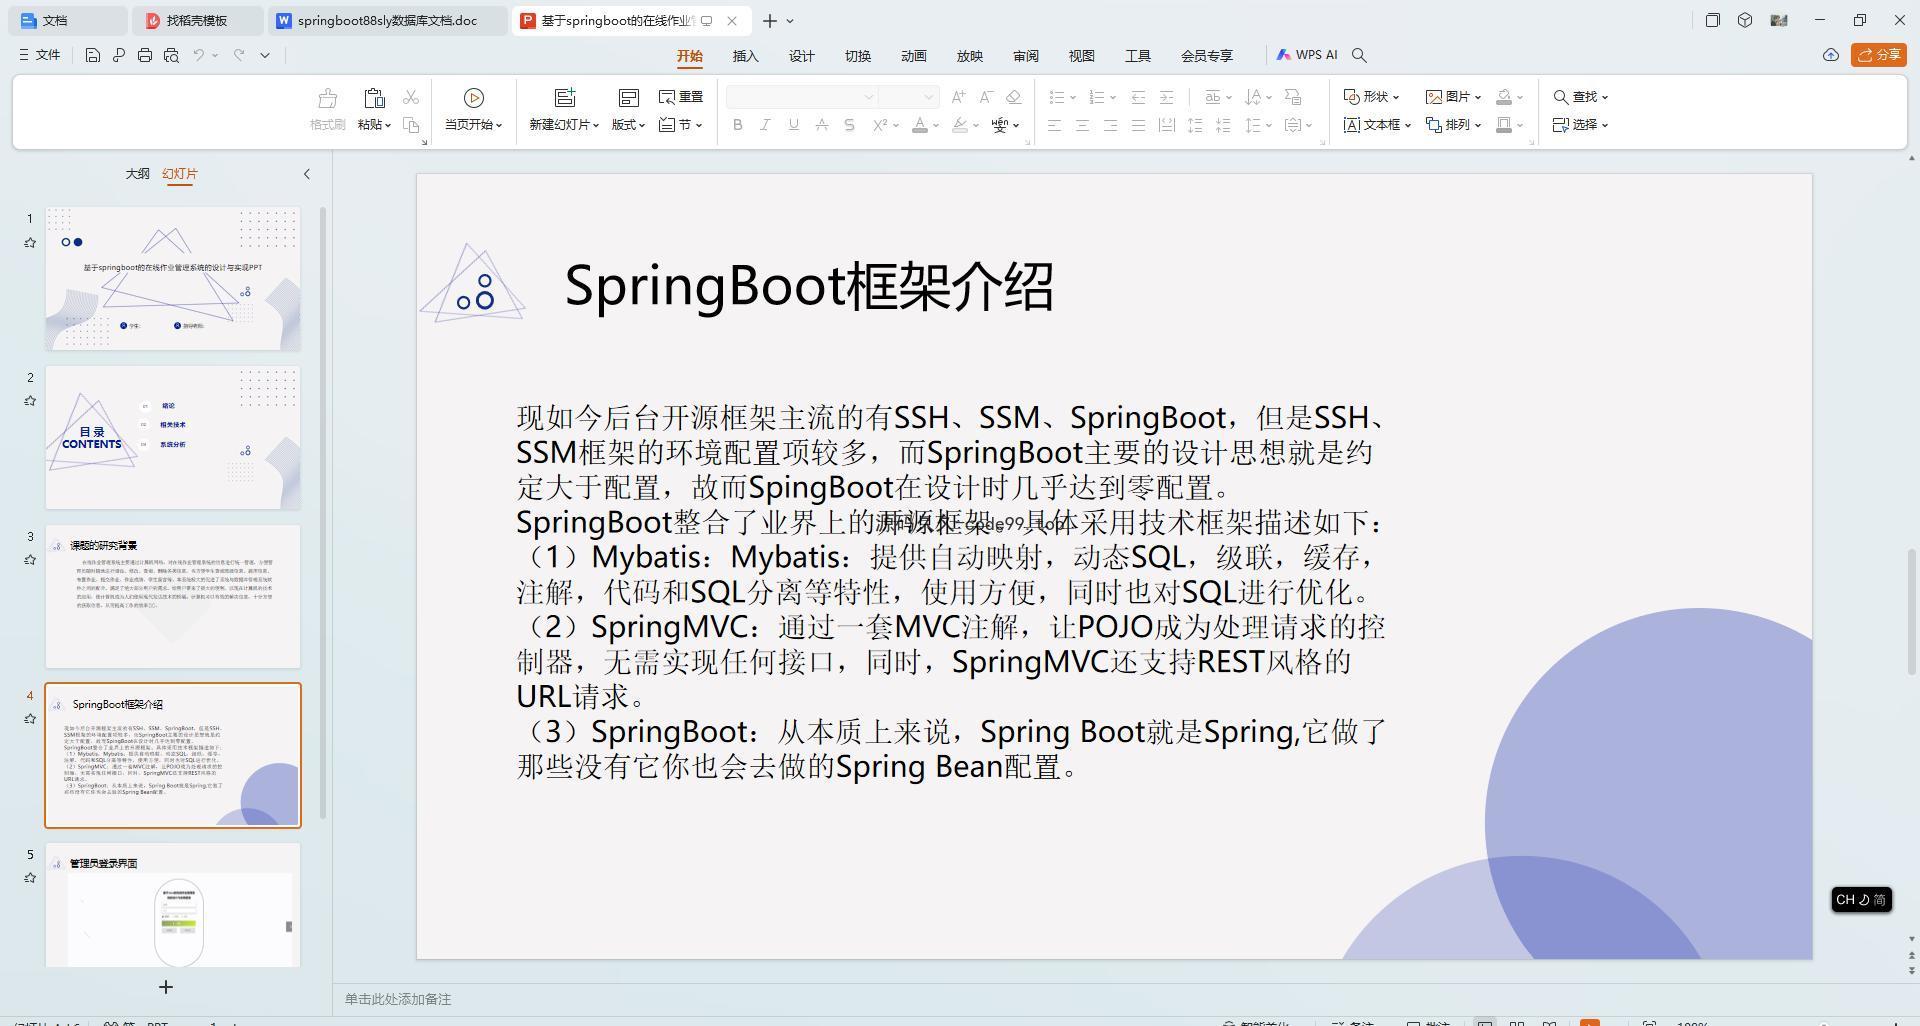Select slide 3 课题的研究背景 thumbnail
Screen dimensions: 1920x1026
[173, 596]
